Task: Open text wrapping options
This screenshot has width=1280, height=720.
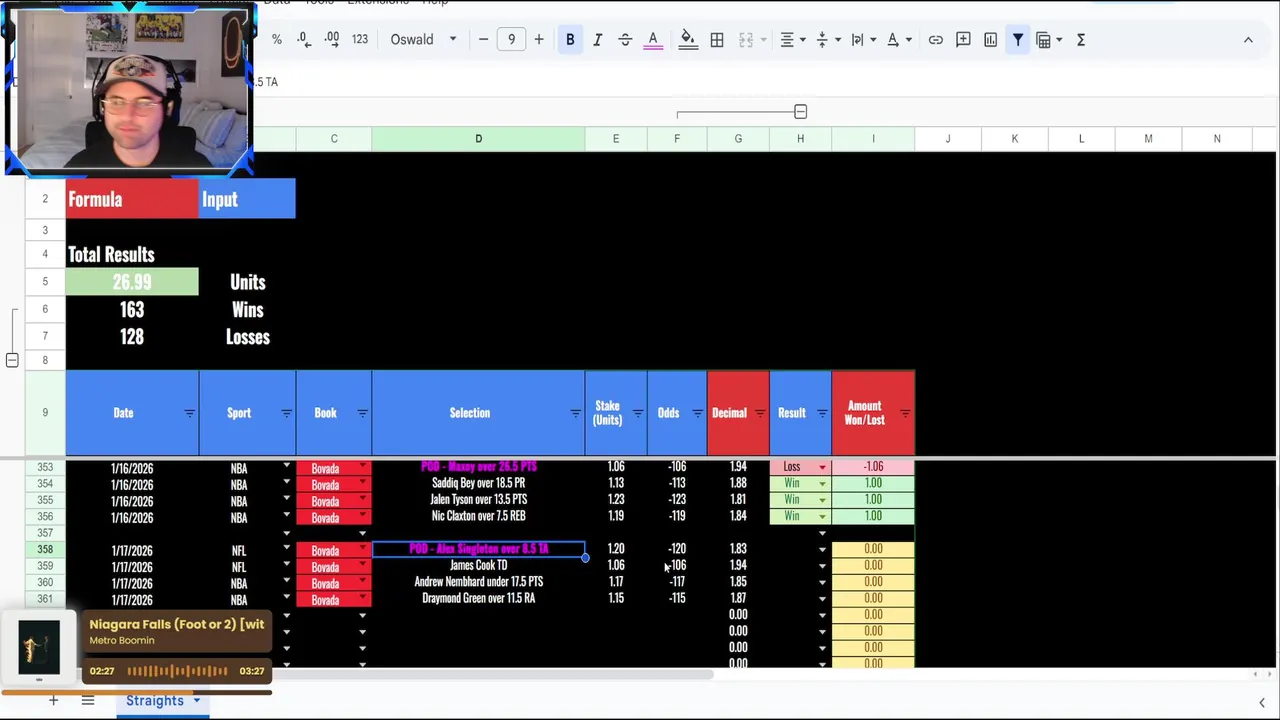Action: tap(862, 40)
